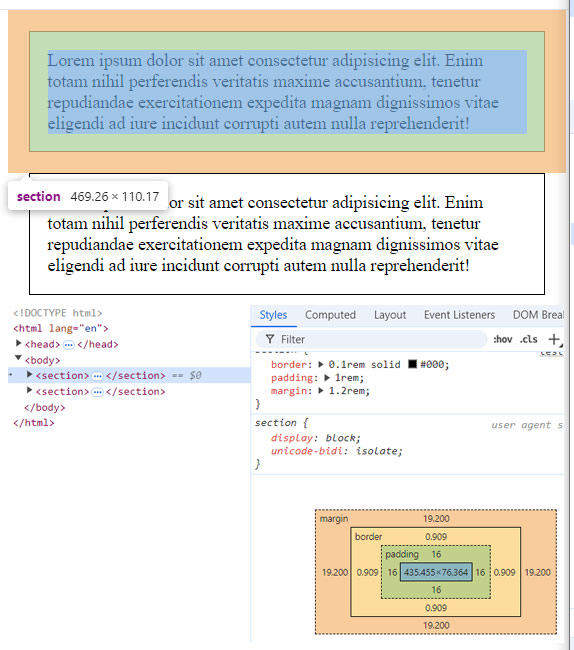Add new style rule with plus icon
The height and width of the screenshot is (650, 574).
pos(554,340)
